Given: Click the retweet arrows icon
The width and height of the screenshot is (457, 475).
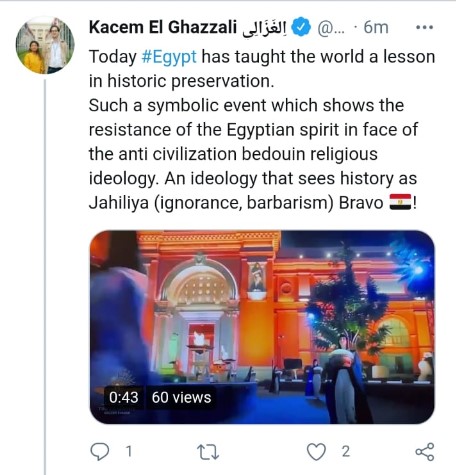Looking at the screenshot, I should 208,452.
